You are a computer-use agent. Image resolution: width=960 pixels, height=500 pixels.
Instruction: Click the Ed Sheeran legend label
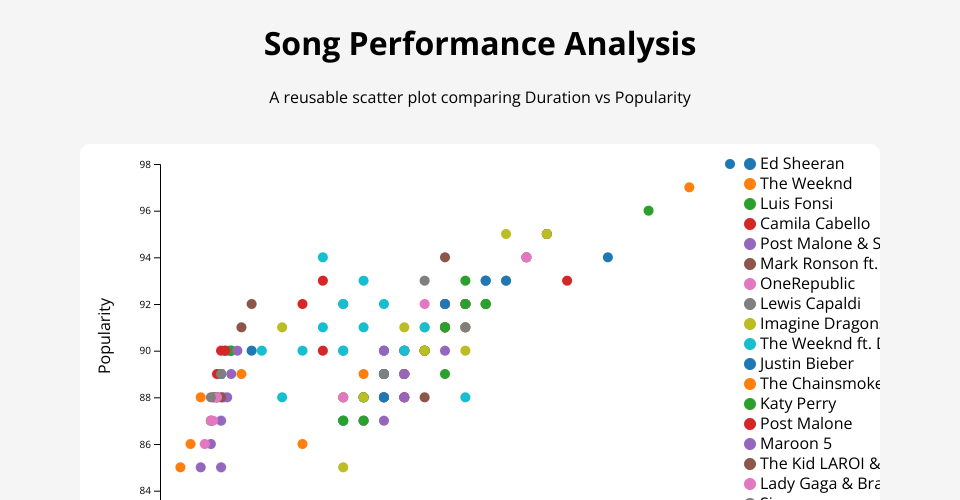801,164
